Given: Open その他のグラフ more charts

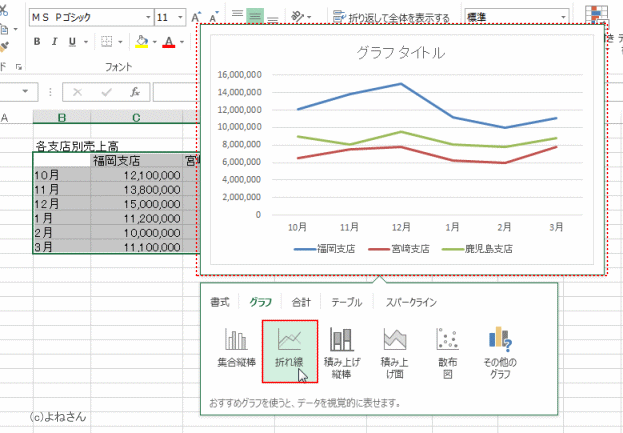Looking at the screenshot, I should click(500, 349).
